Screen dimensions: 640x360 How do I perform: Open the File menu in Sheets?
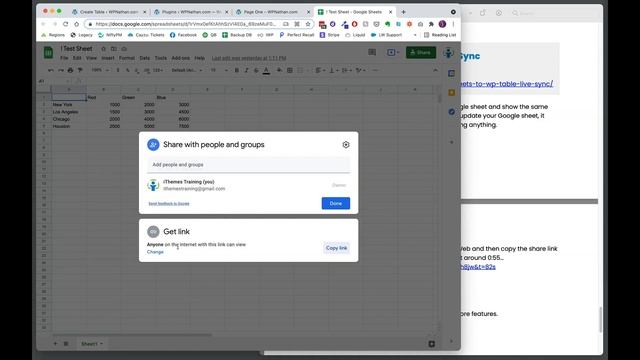click(x=64, y=58)
